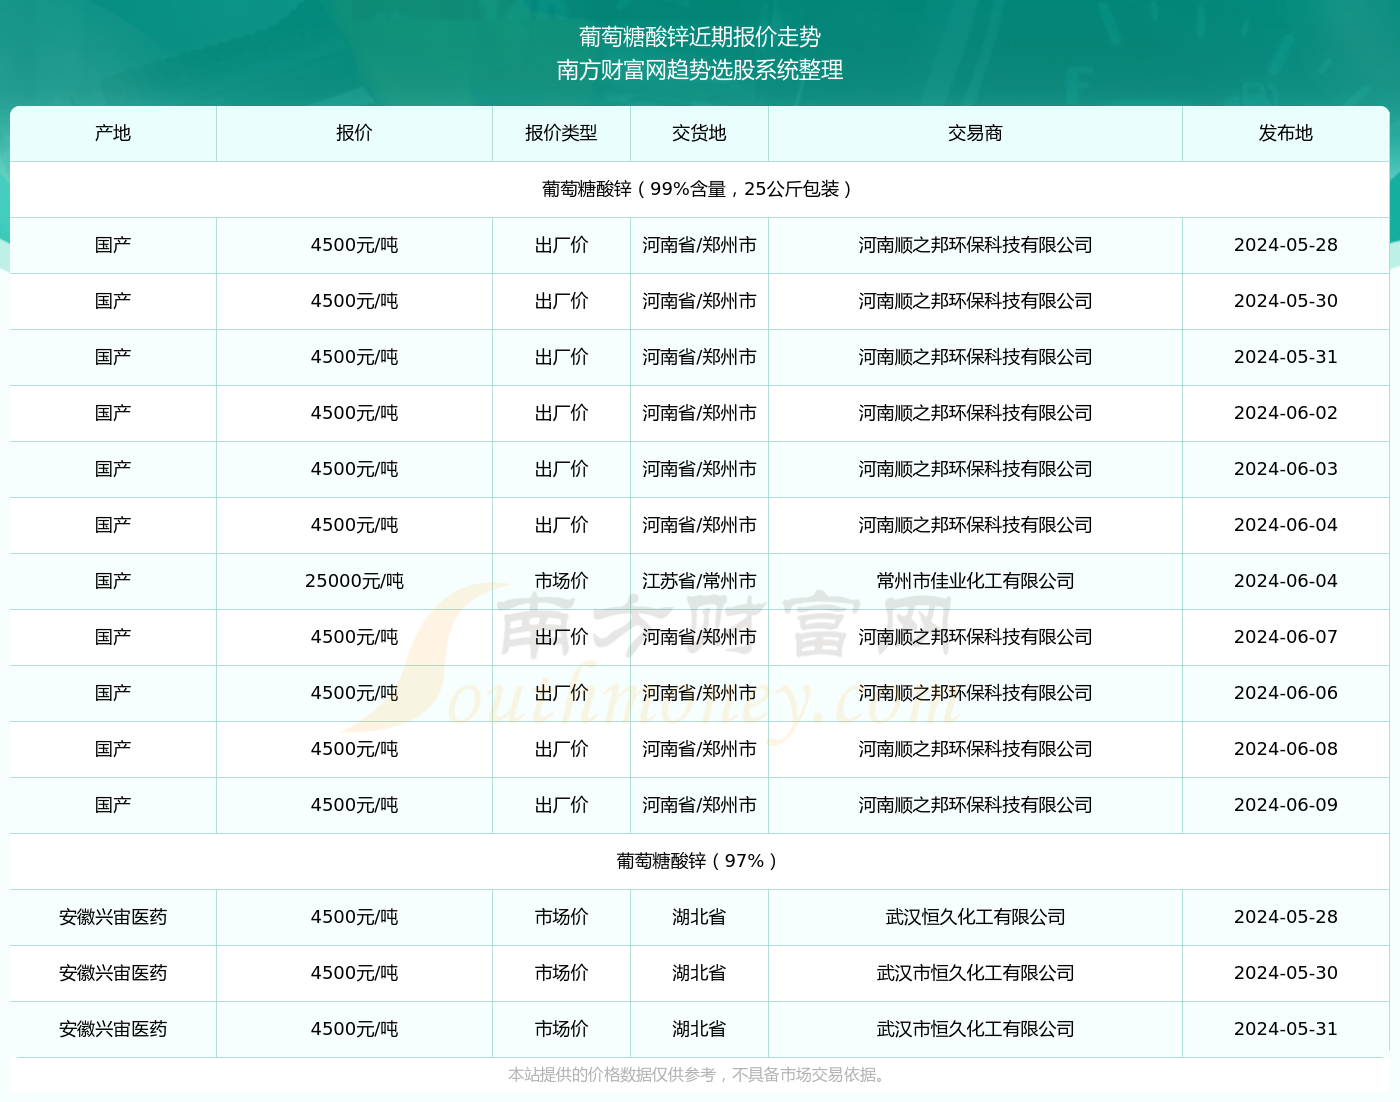Click date cell 2024-06-06
The image size is (1400, 1102).
coord(1286,693)
